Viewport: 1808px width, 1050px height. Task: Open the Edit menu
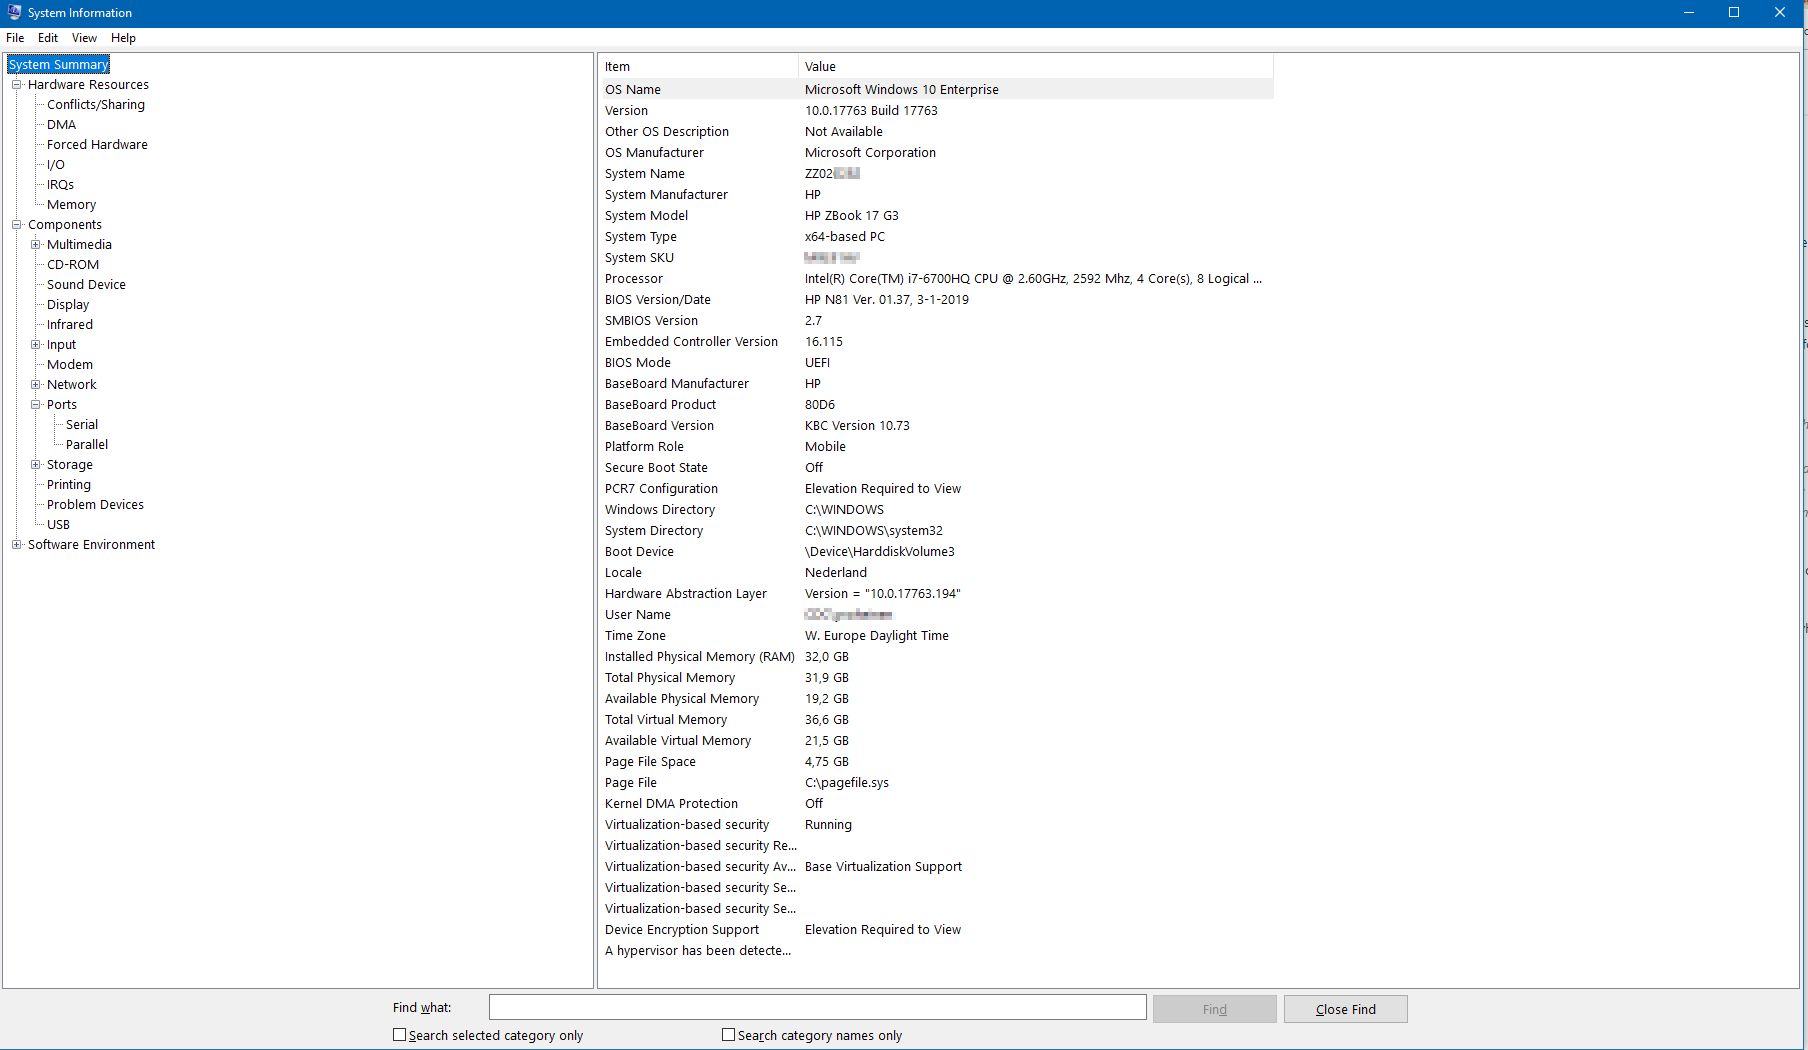coord(48,38)
